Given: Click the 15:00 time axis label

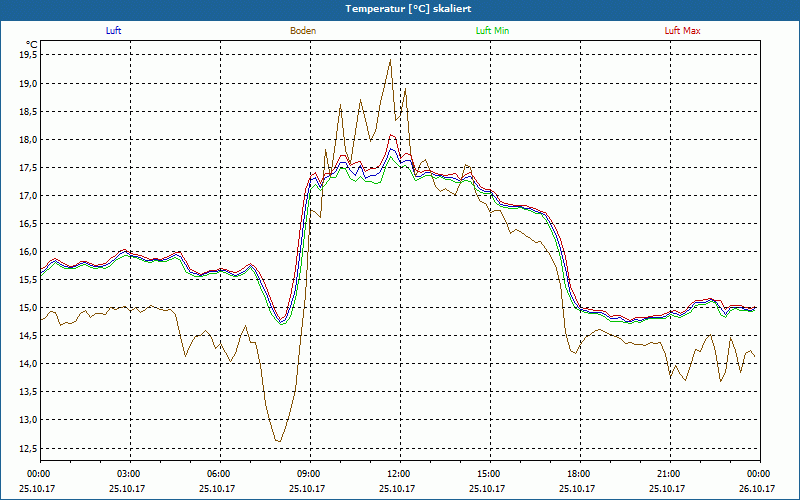Looking at the screenshot, I should point(488,474).
